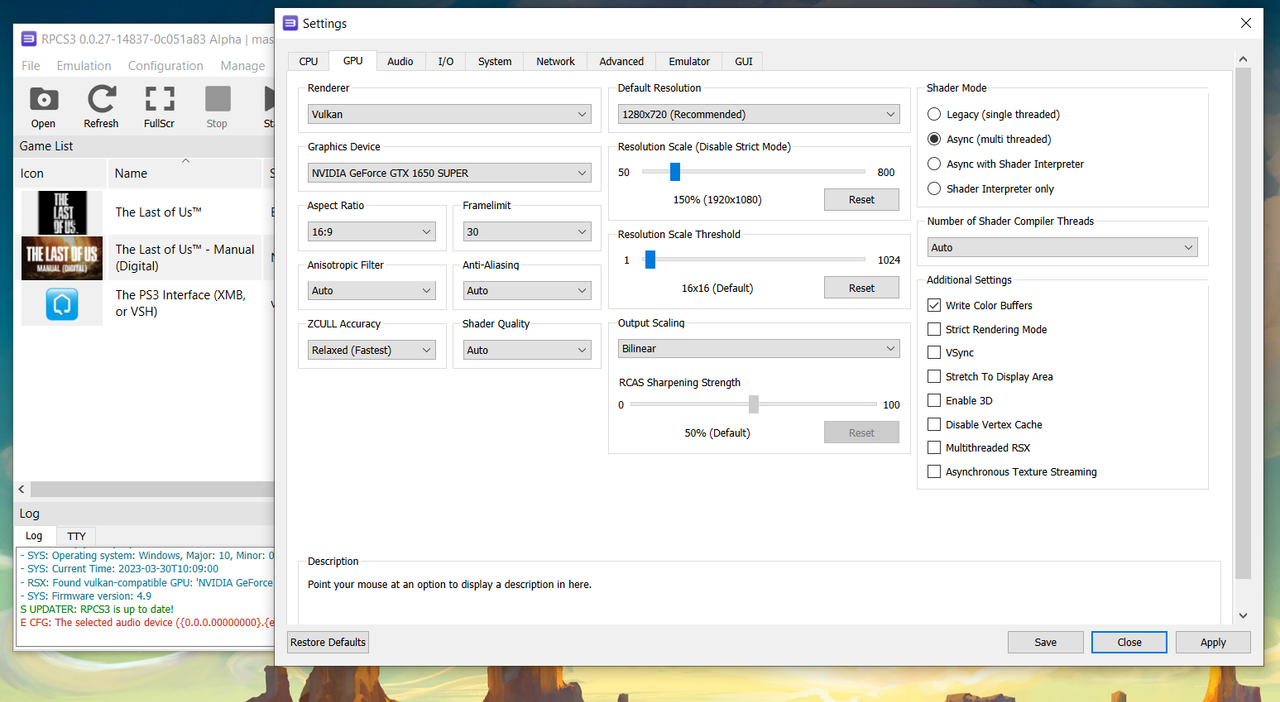
Task: Open the Anisotropic Filter dropdown
Action: (372, 291)
